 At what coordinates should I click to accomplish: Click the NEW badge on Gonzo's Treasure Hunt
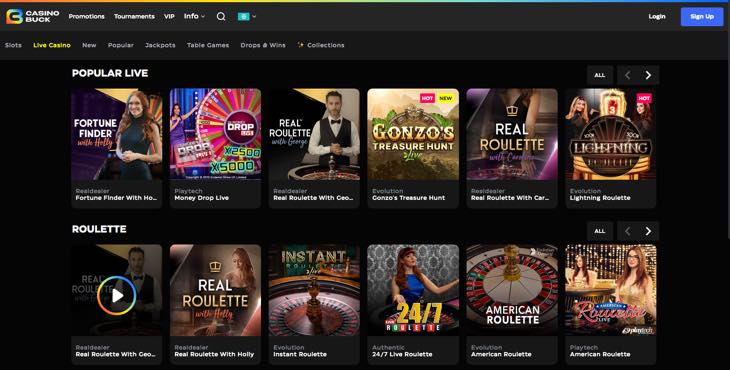coord(446,98)
